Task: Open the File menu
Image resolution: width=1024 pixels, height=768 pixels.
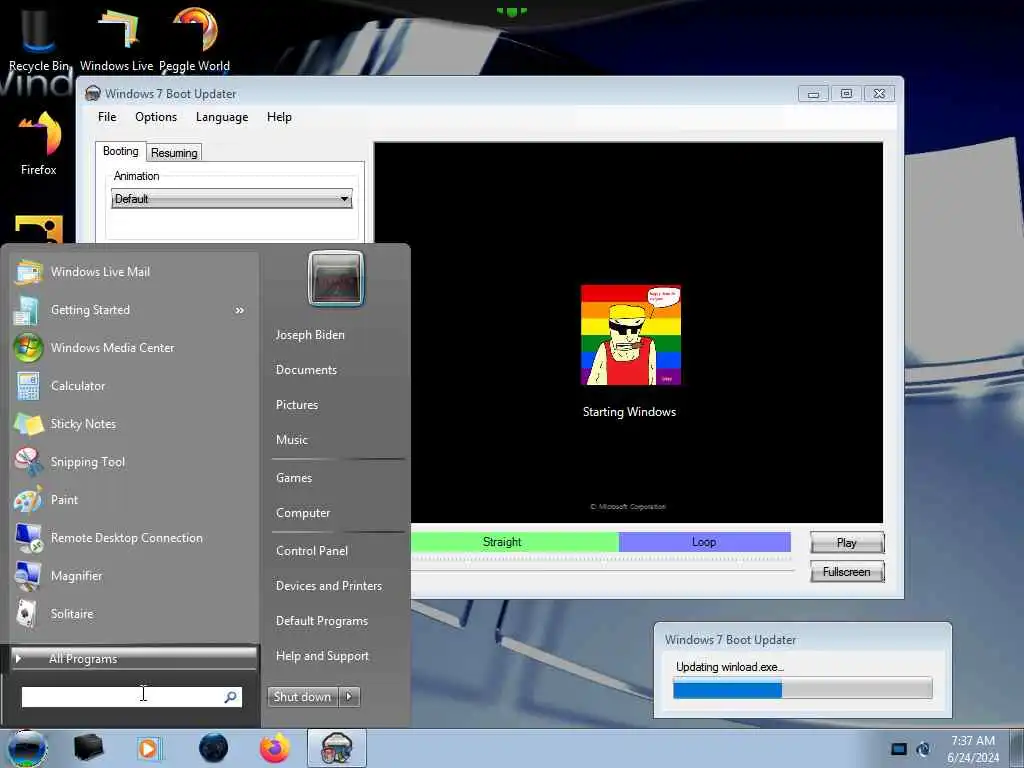Action: pyautogui.click(x=107, y=117)
